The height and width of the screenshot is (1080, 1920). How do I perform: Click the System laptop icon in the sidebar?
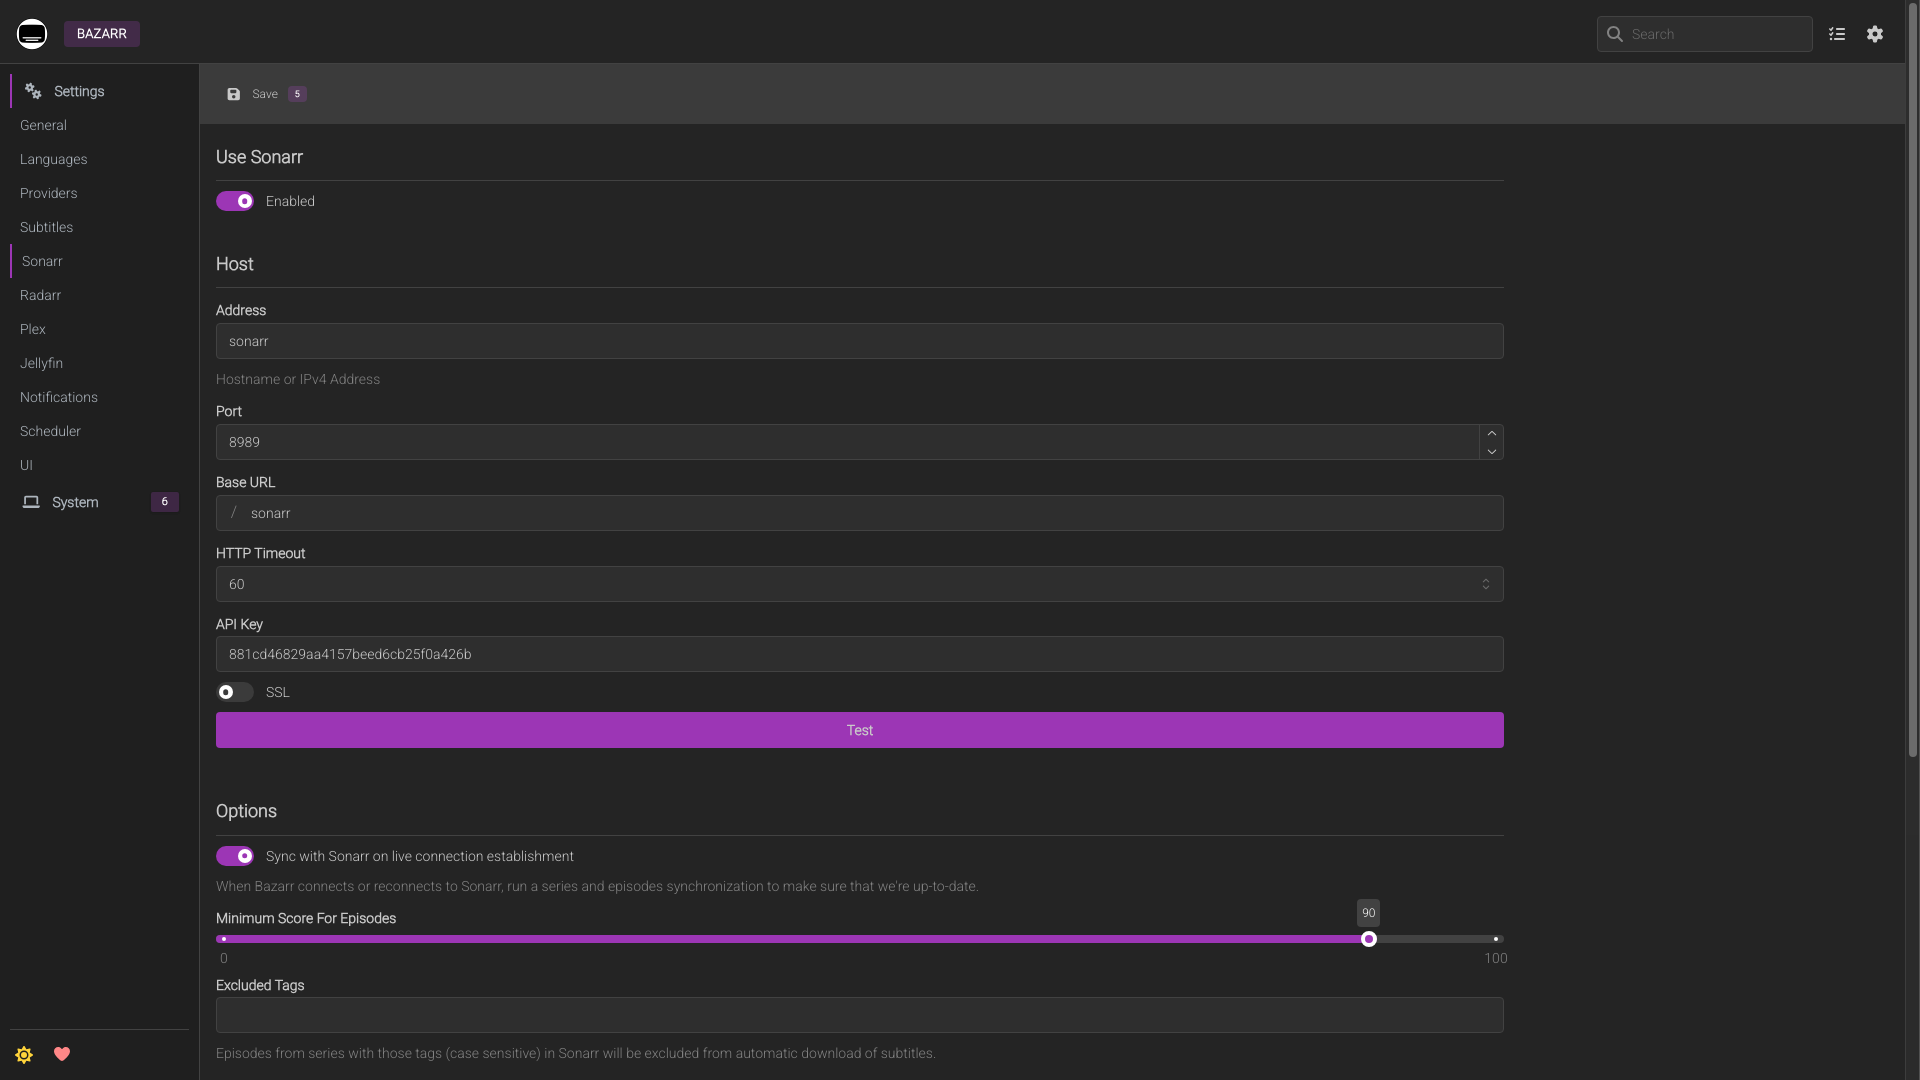(x=31, y=502)
